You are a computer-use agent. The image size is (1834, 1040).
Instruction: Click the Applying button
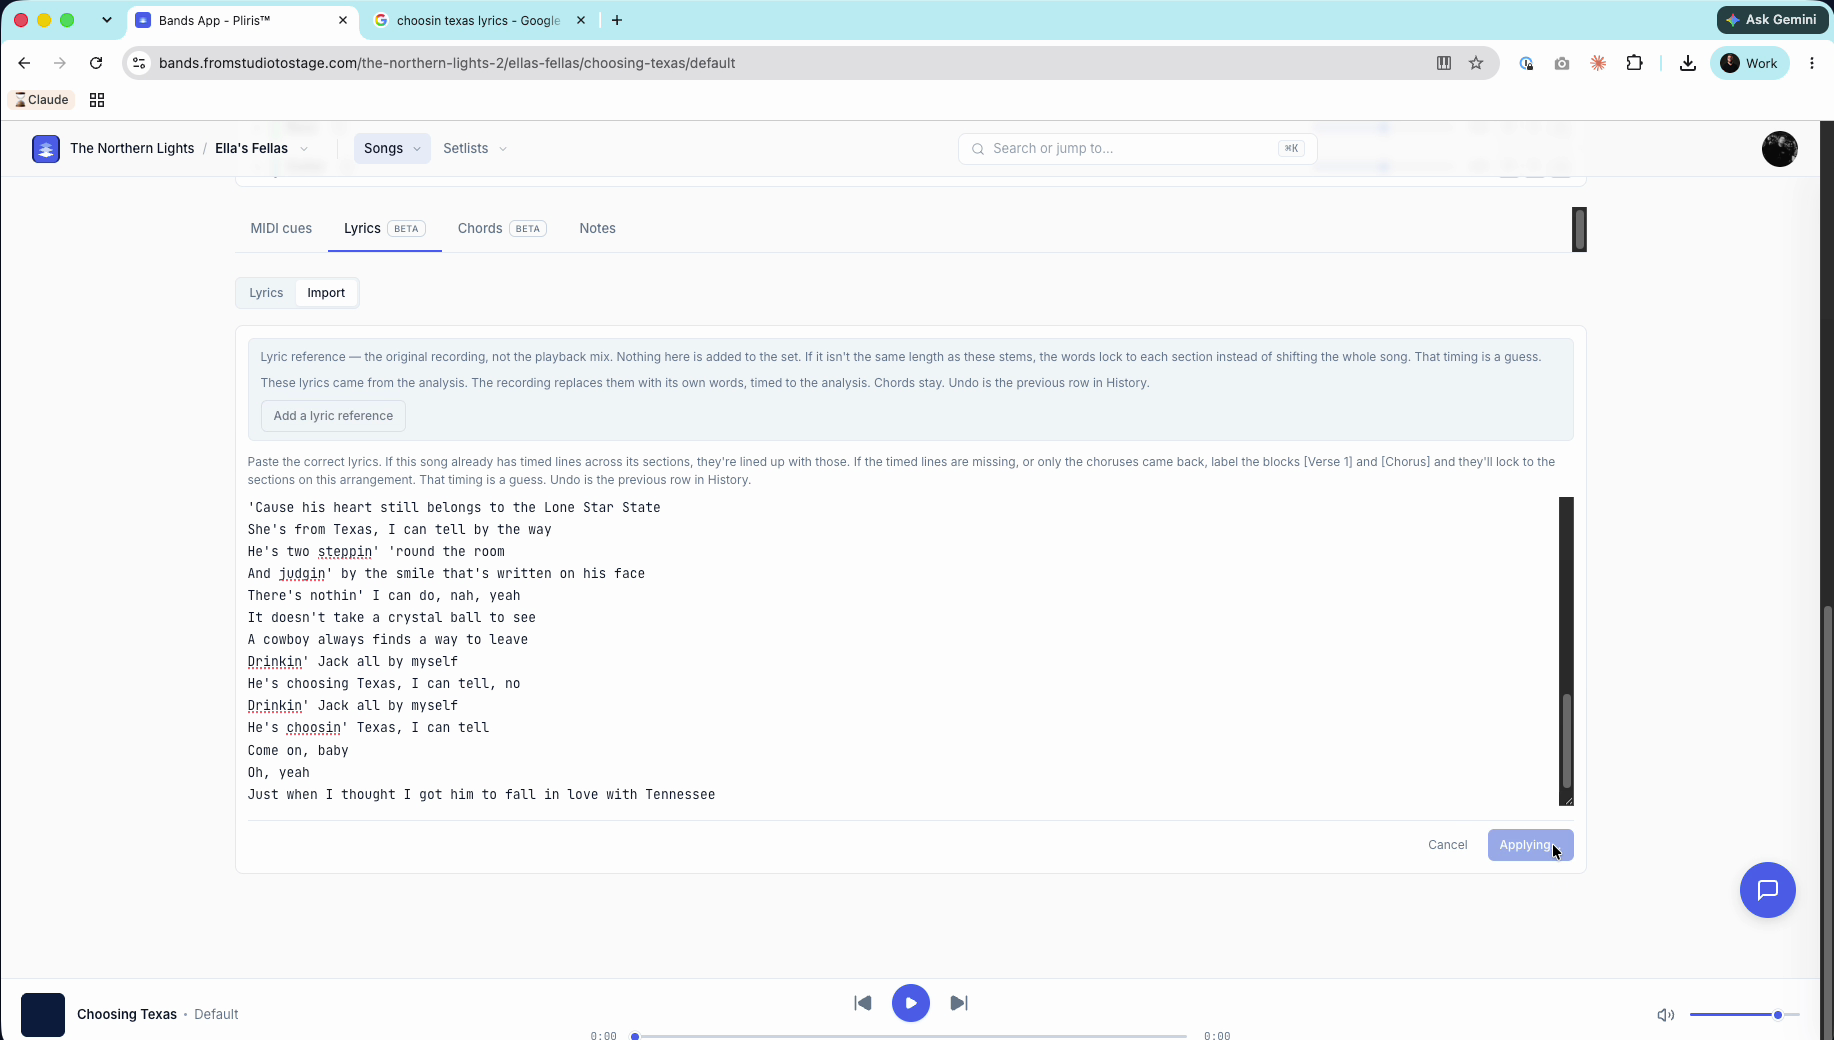point(1530,845)
